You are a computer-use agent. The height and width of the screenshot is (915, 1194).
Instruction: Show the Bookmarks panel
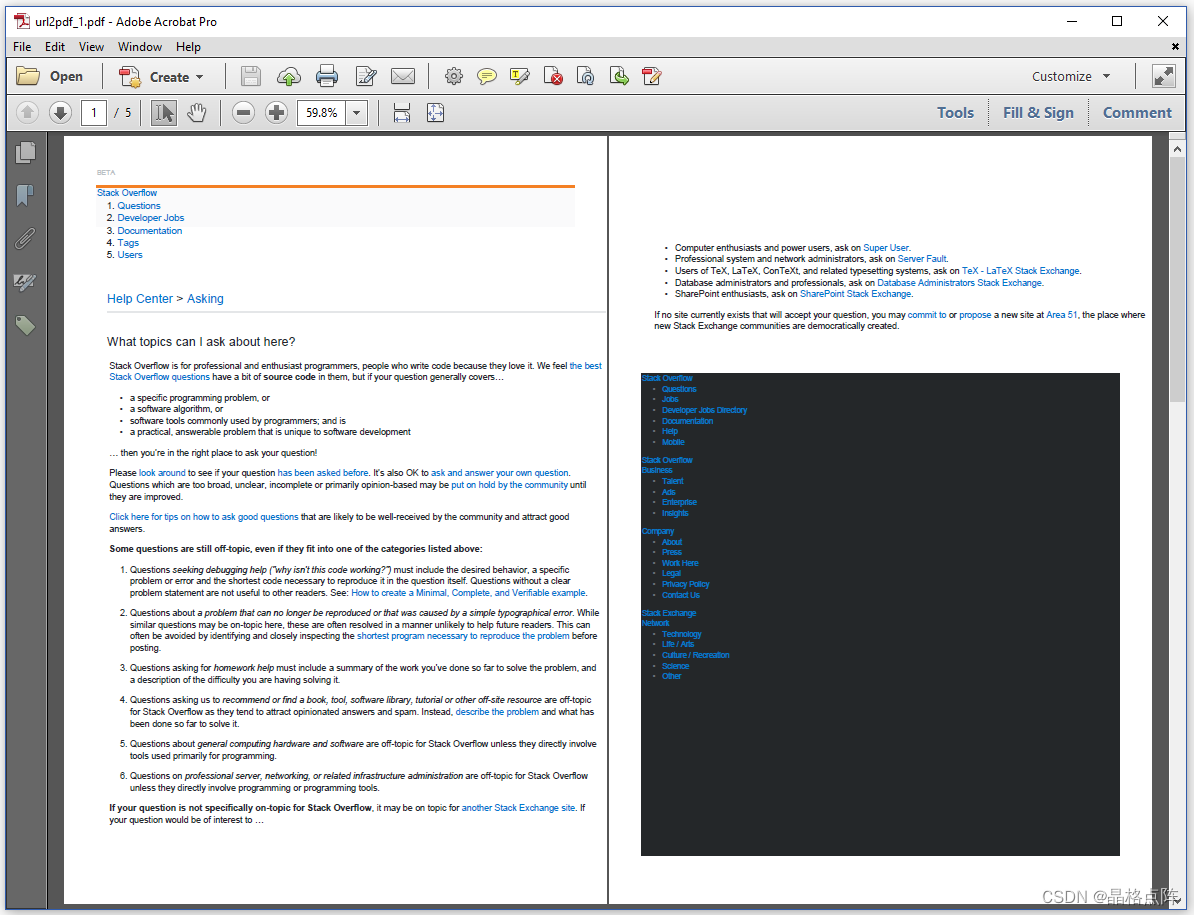tap(25, 196)
